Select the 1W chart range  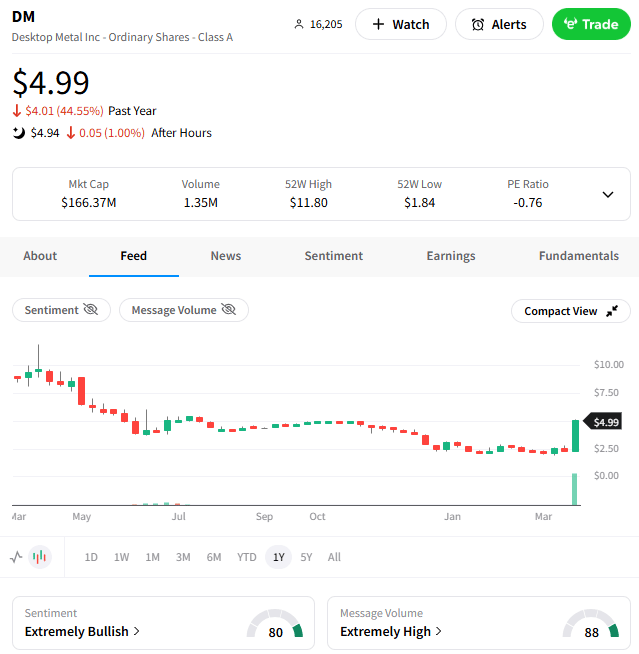click(121, 557)
